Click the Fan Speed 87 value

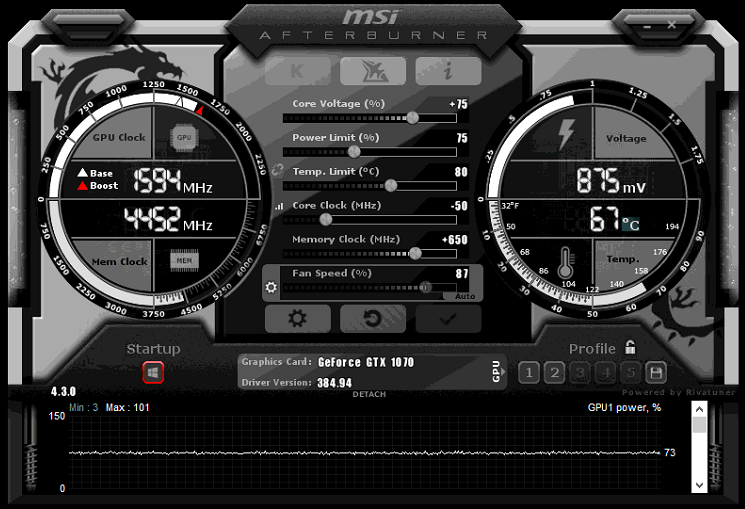462,273
